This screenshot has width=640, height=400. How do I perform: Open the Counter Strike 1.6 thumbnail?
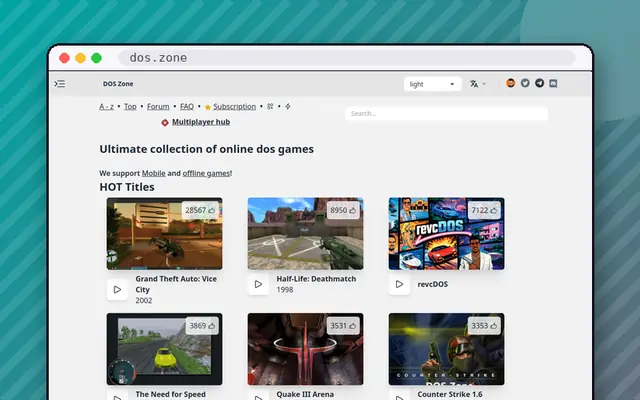(x=447, y=349)
